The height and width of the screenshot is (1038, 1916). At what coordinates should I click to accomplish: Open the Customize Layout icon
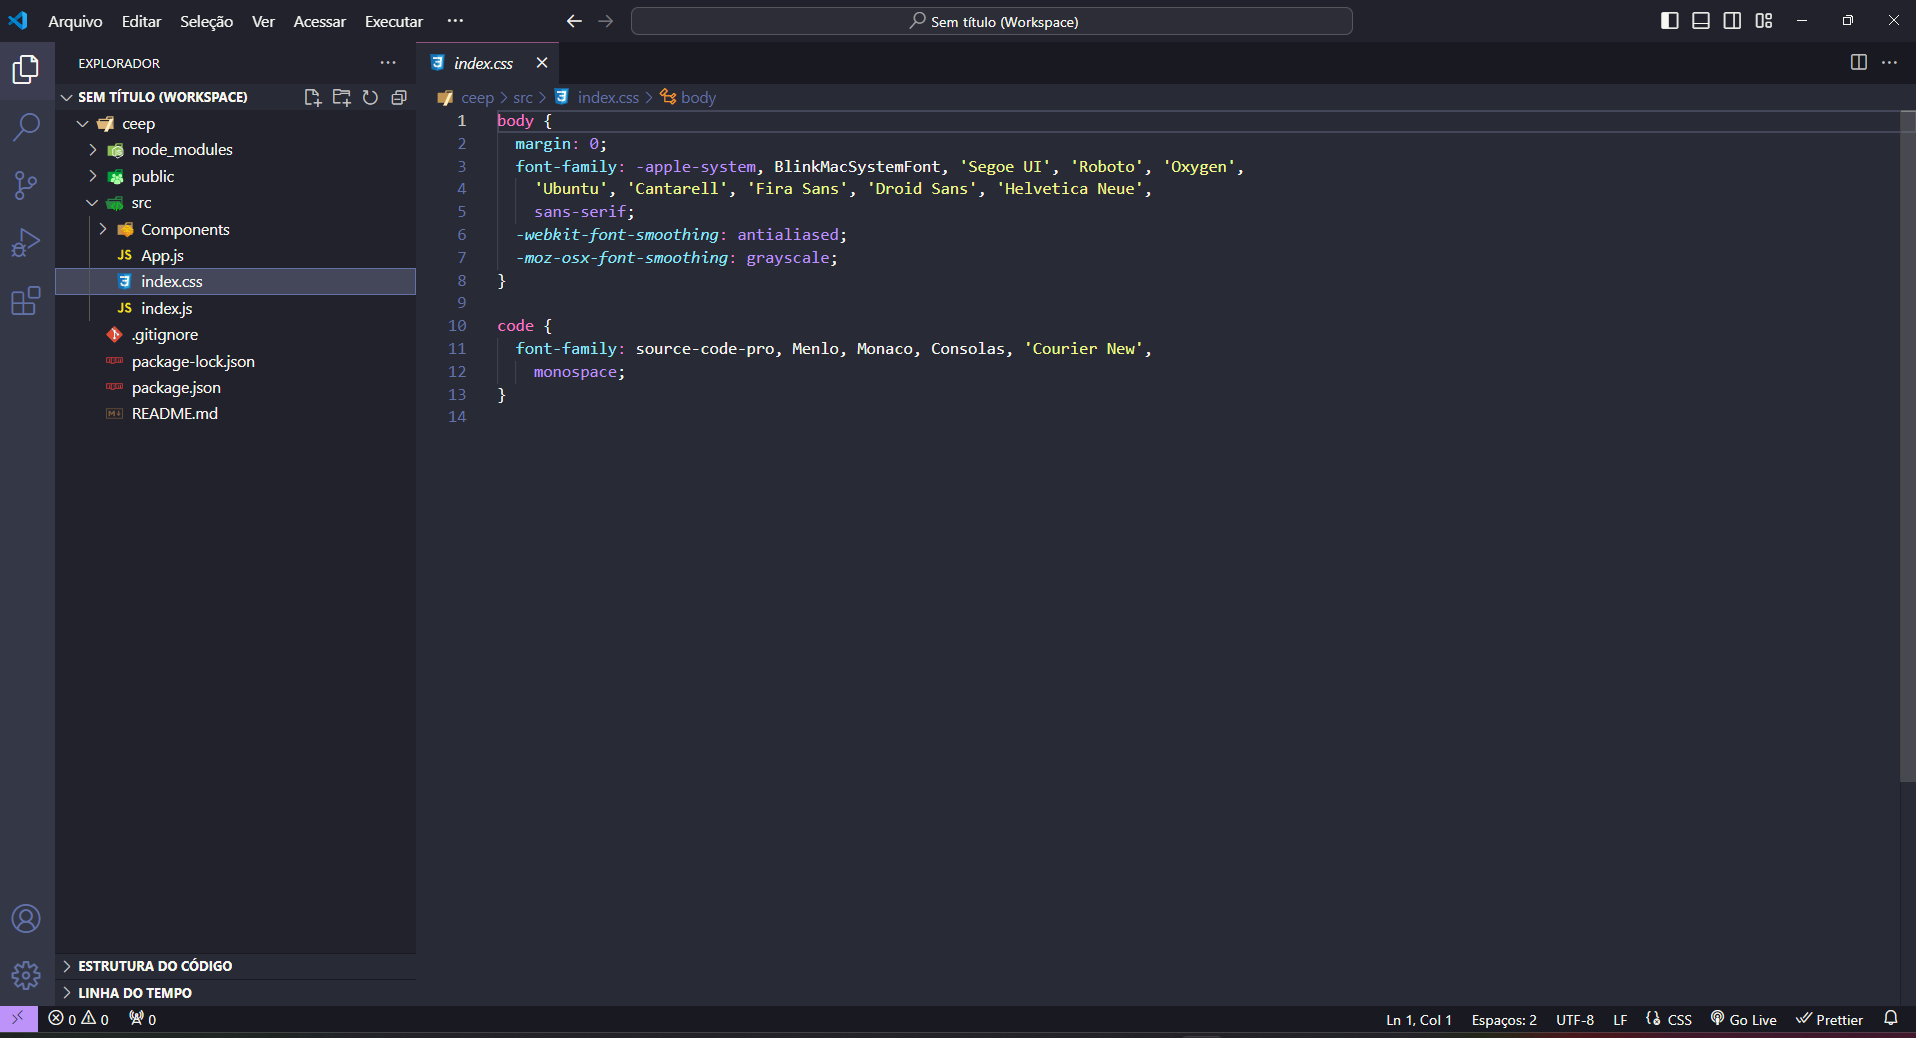tap(1764, 21)
